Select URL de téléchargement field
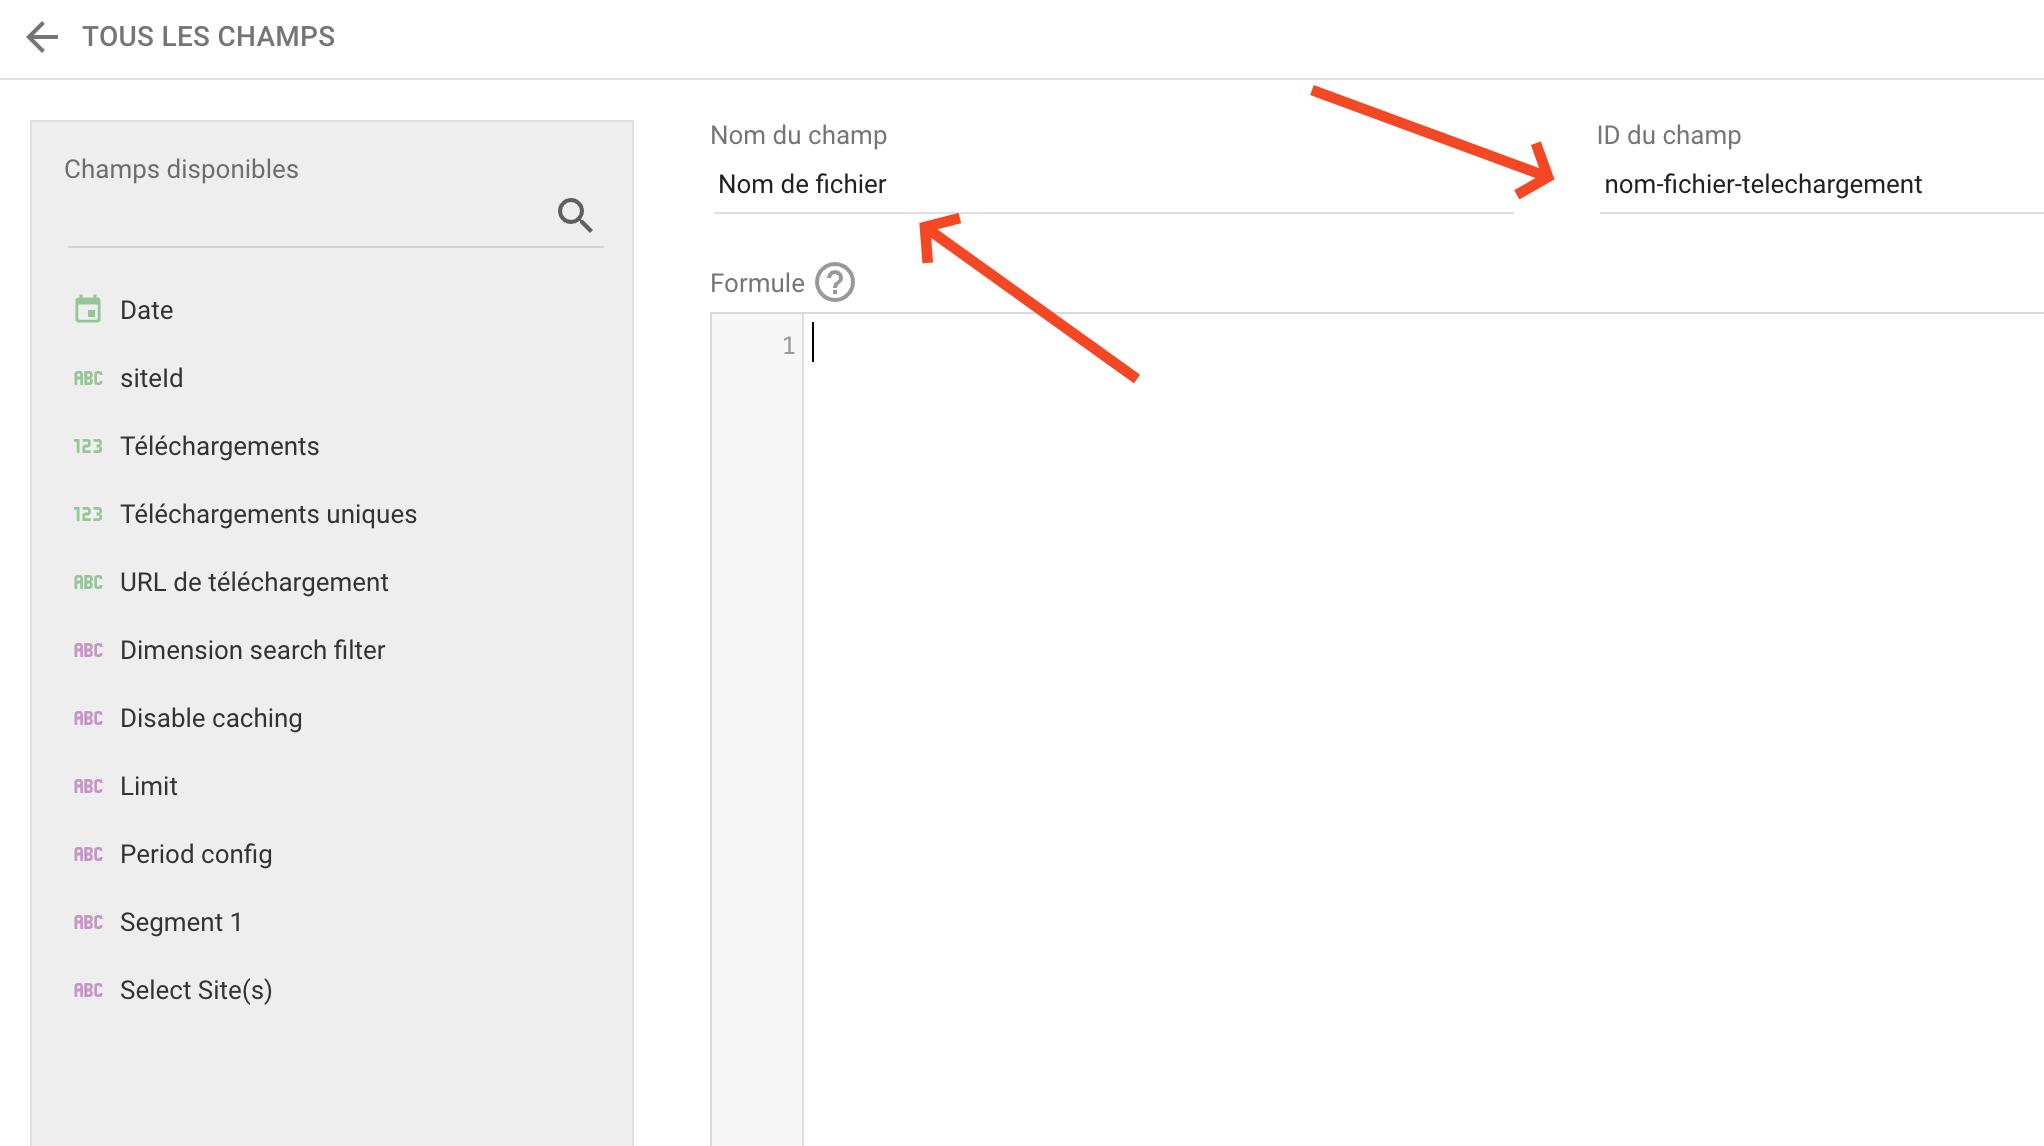Screen dimensions: 2044x1146 coord(254,582)
